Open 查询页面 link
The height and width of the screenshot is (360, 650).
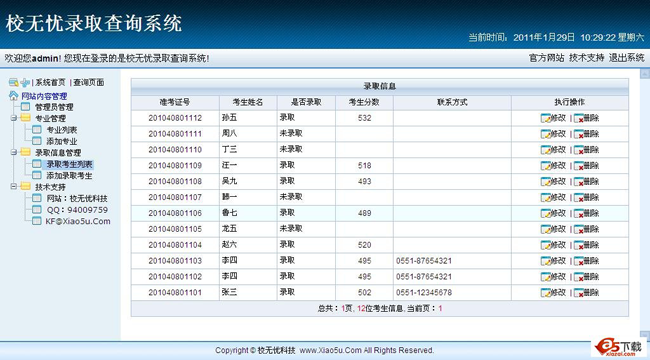(x=89, y=83)
